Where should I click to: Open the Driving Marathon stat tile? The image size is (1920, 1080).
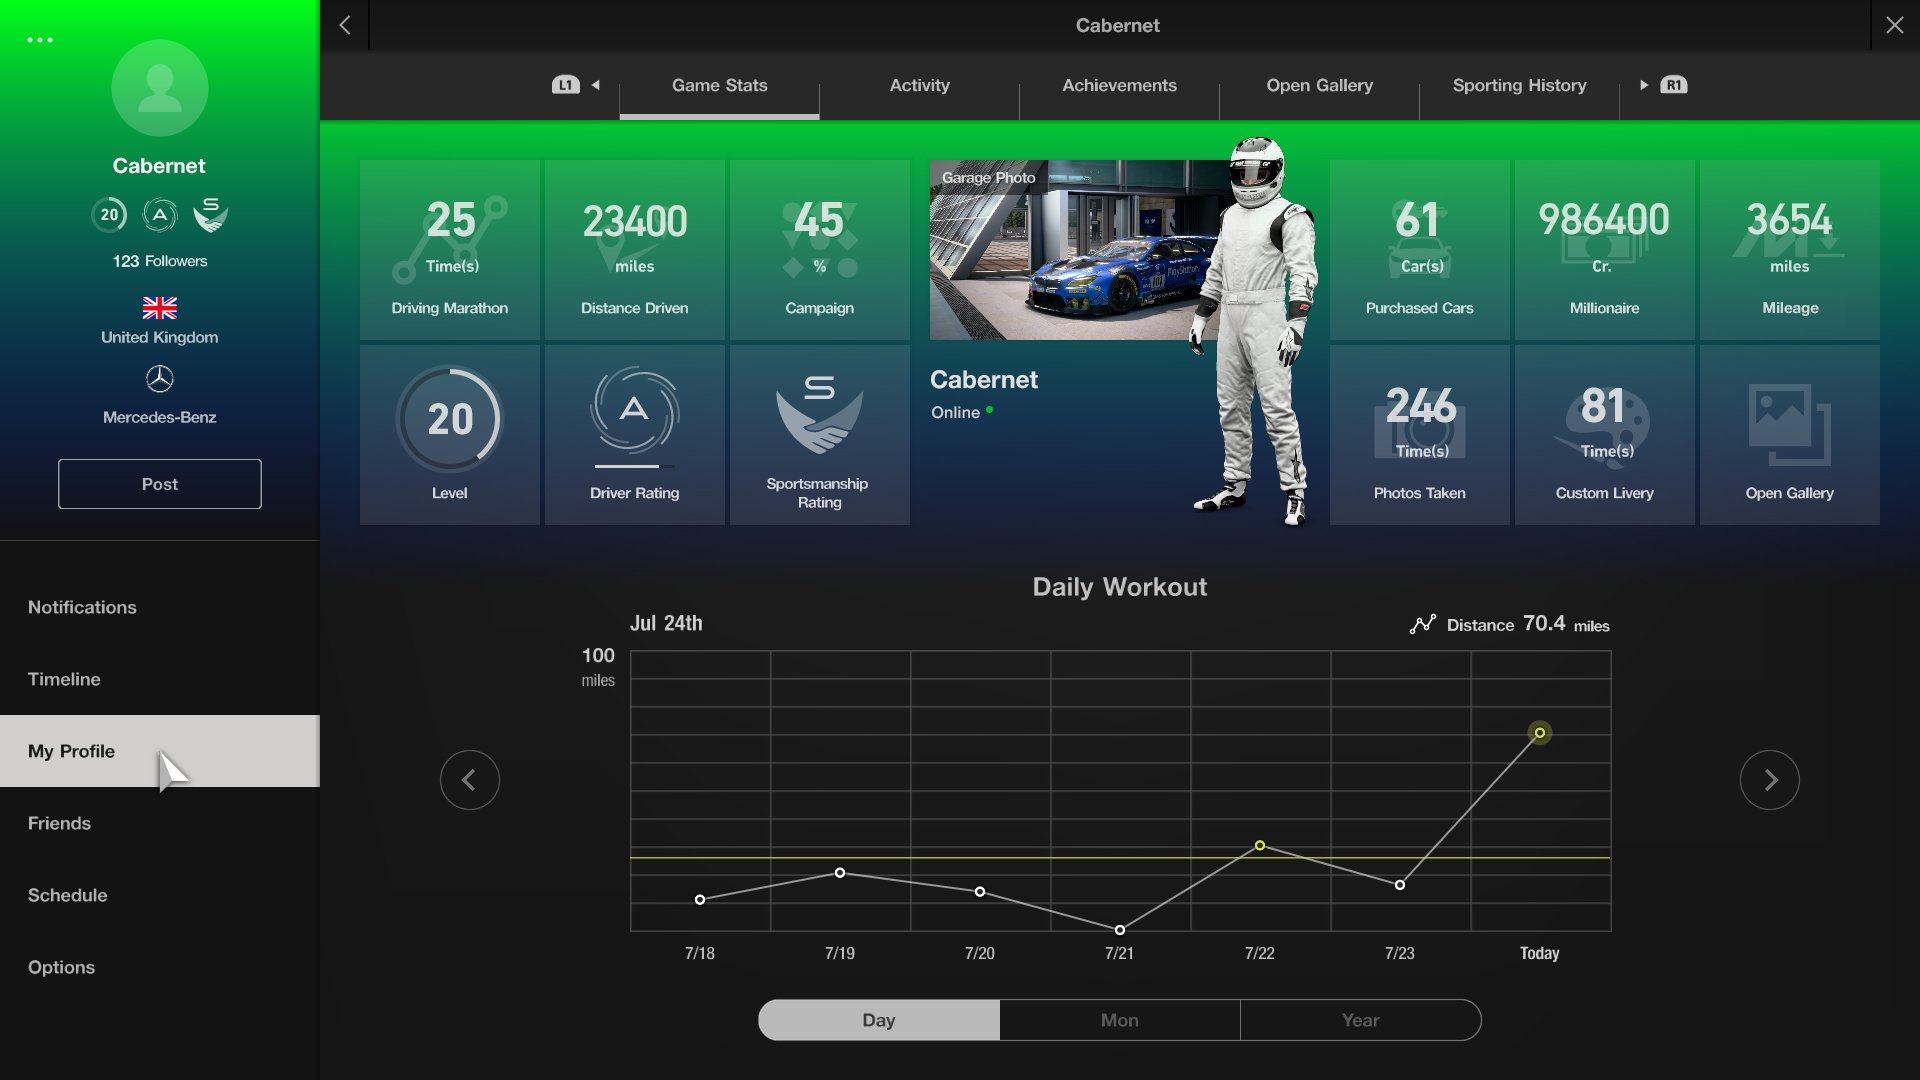449,250
